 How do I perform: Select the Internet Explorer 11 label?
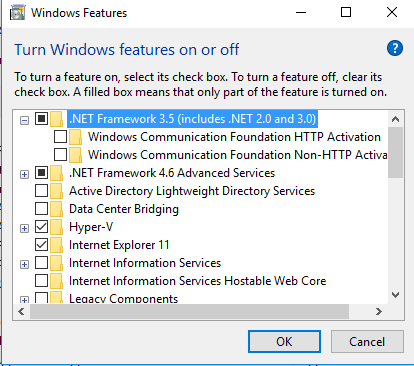pos(119,245)
